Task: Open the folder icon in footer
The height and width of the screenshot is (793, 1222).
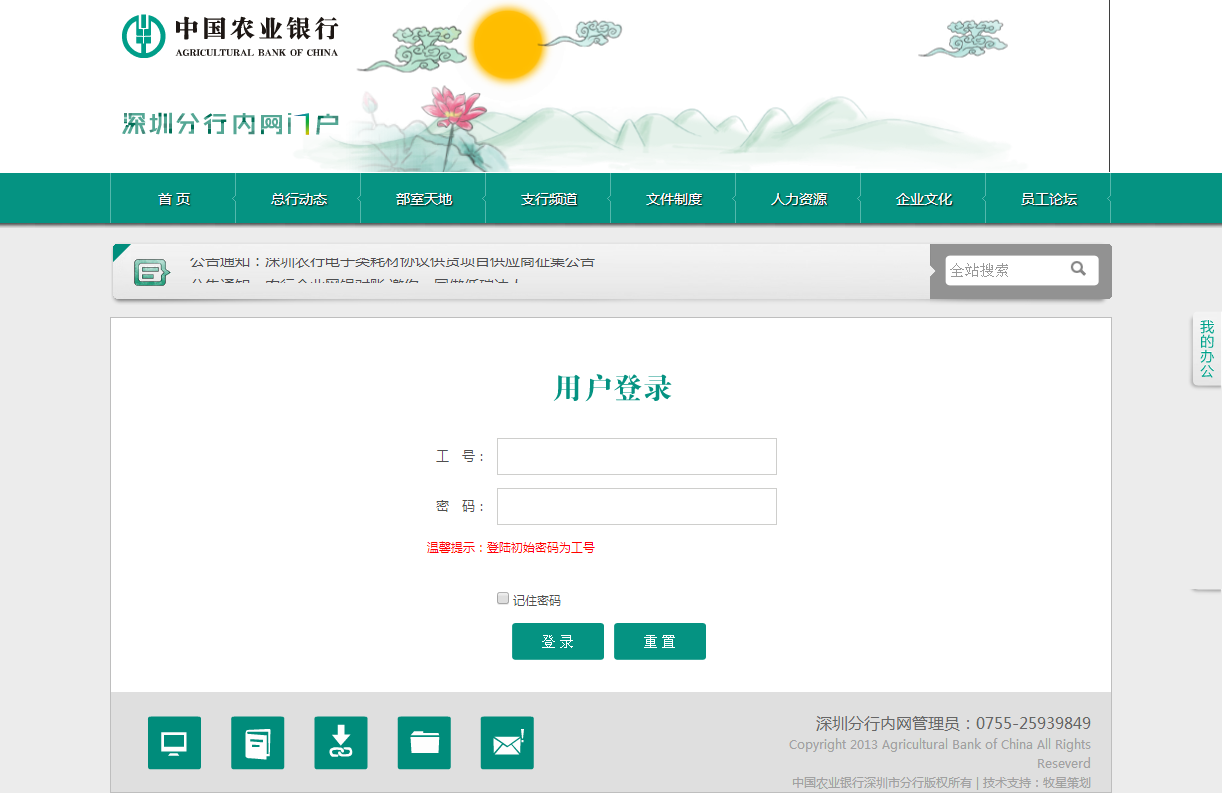Action: (424, 743)
